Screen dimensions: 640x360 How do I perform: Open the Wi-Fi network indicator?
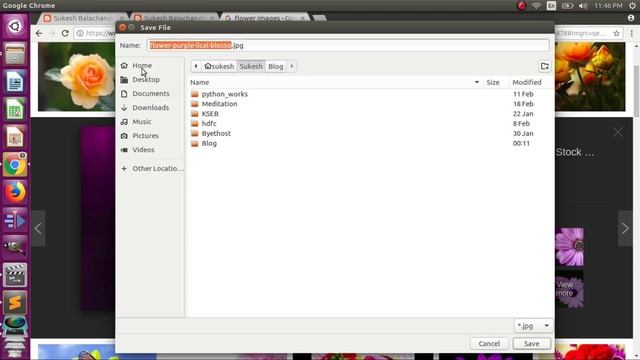(536, 6)
